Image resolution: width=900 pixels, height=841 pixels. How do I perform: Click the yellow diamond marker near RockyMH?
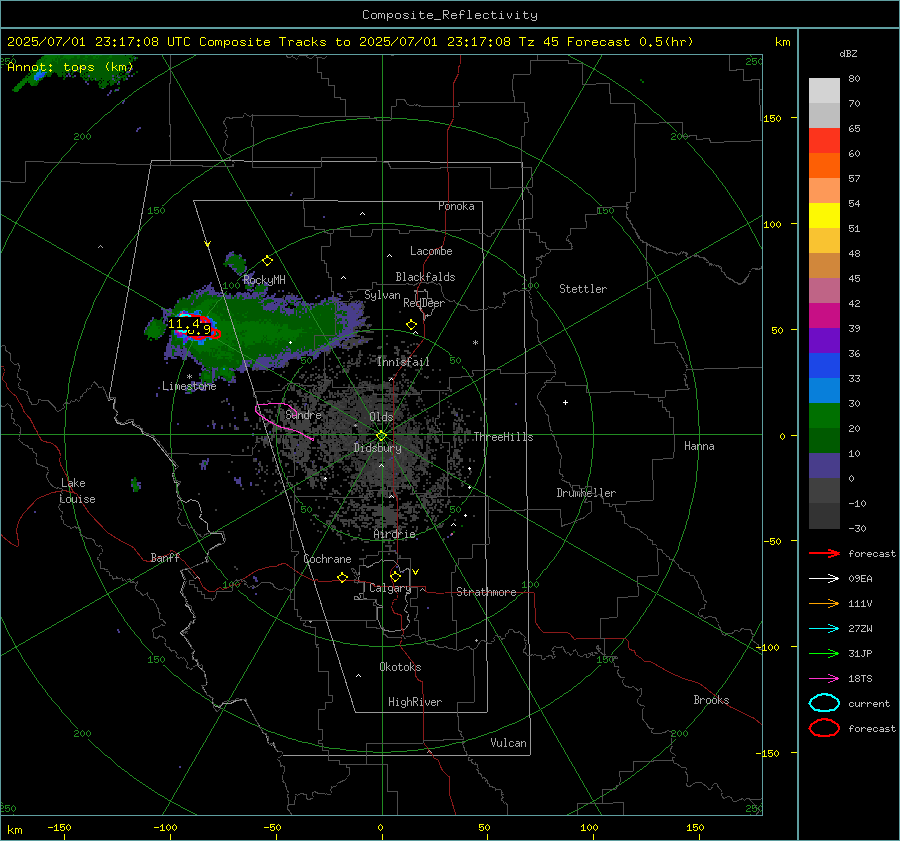click(x=267, y=261)
